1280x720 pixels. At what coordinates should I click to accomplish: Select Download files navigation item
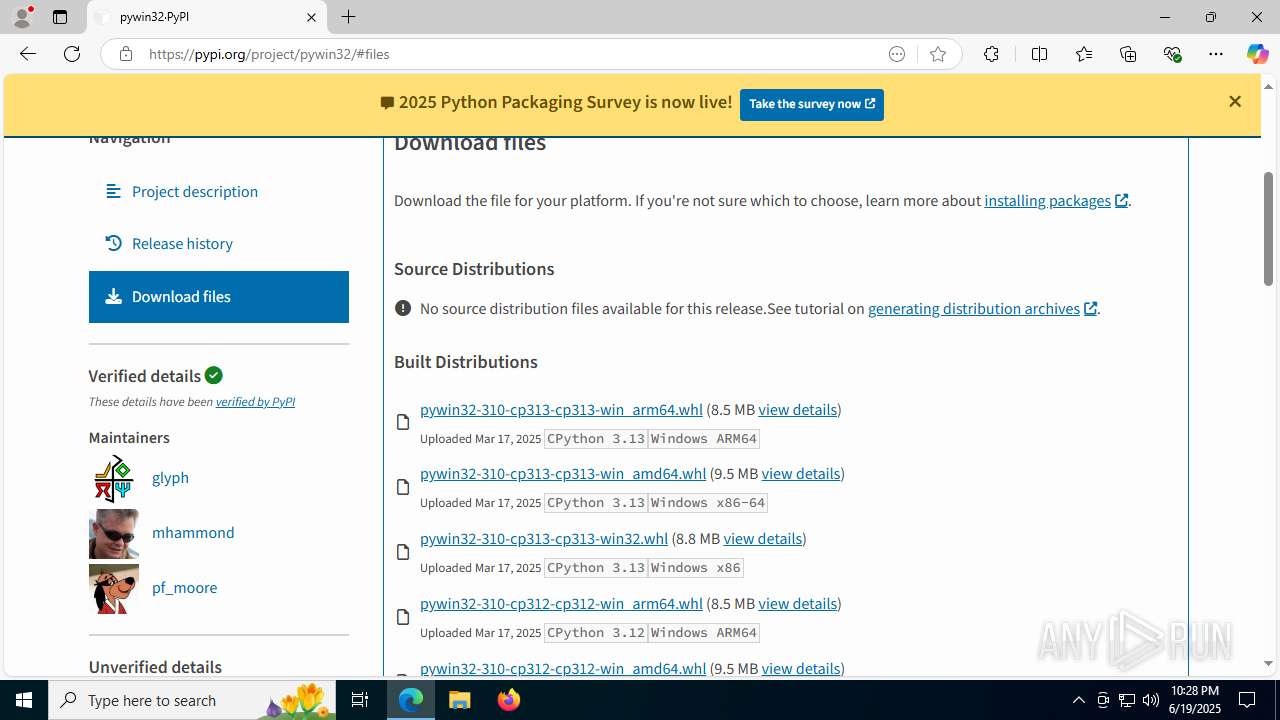pos(218,297)
